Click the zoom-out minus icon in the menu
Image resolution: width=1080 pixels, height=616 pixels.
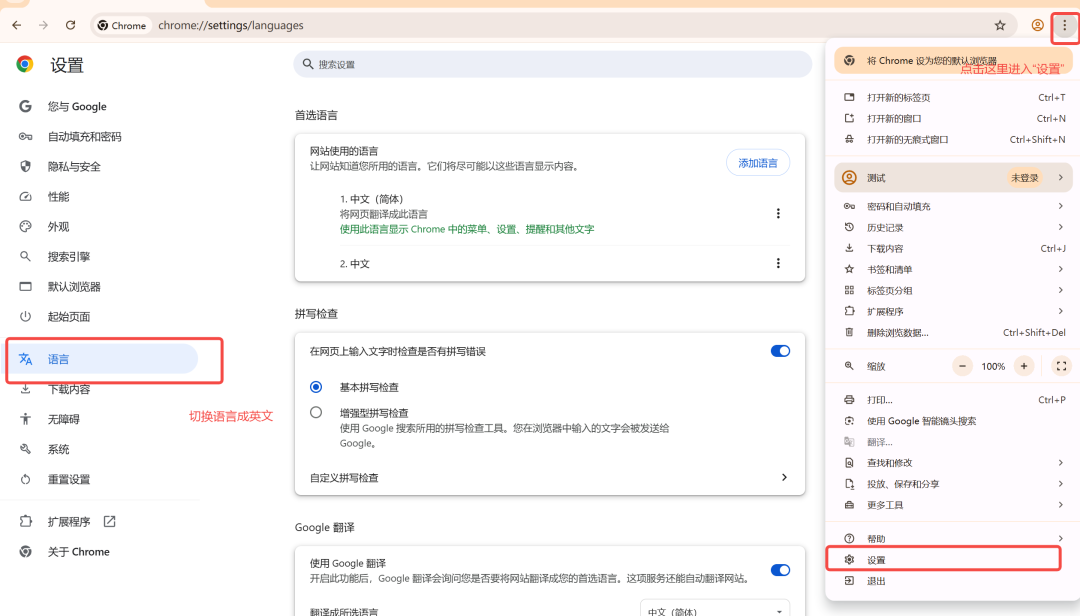coord(962,365)
